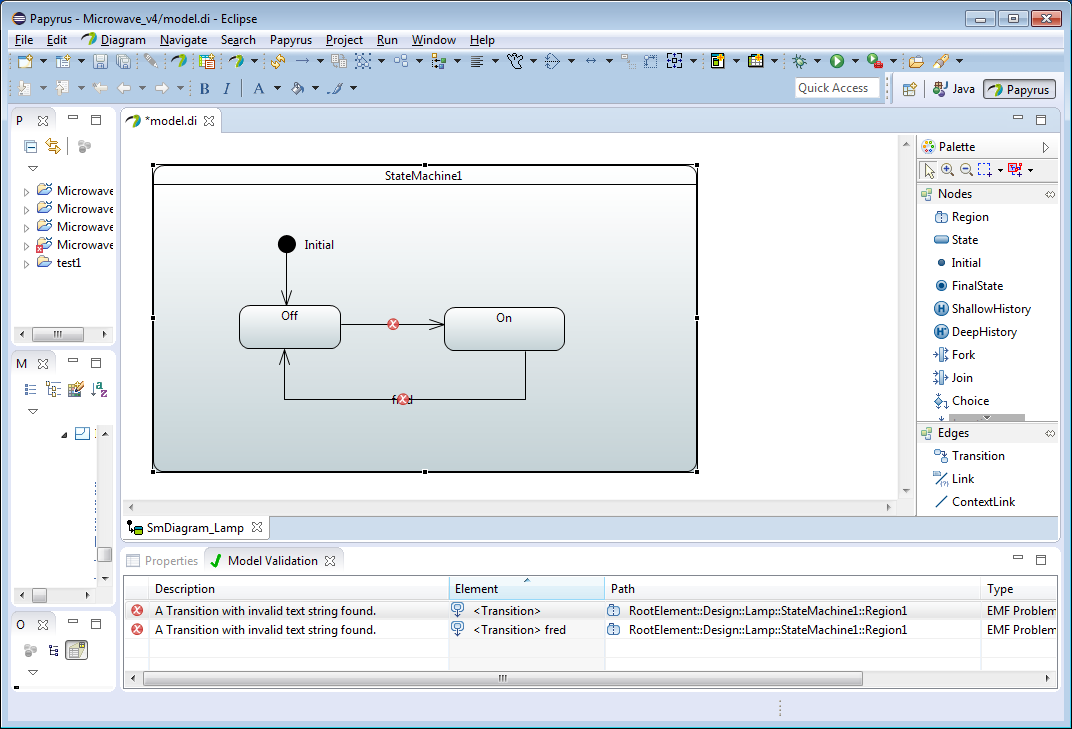Open the Papyrus menu
Screen dimensions: 1072x729
(291, 40)
